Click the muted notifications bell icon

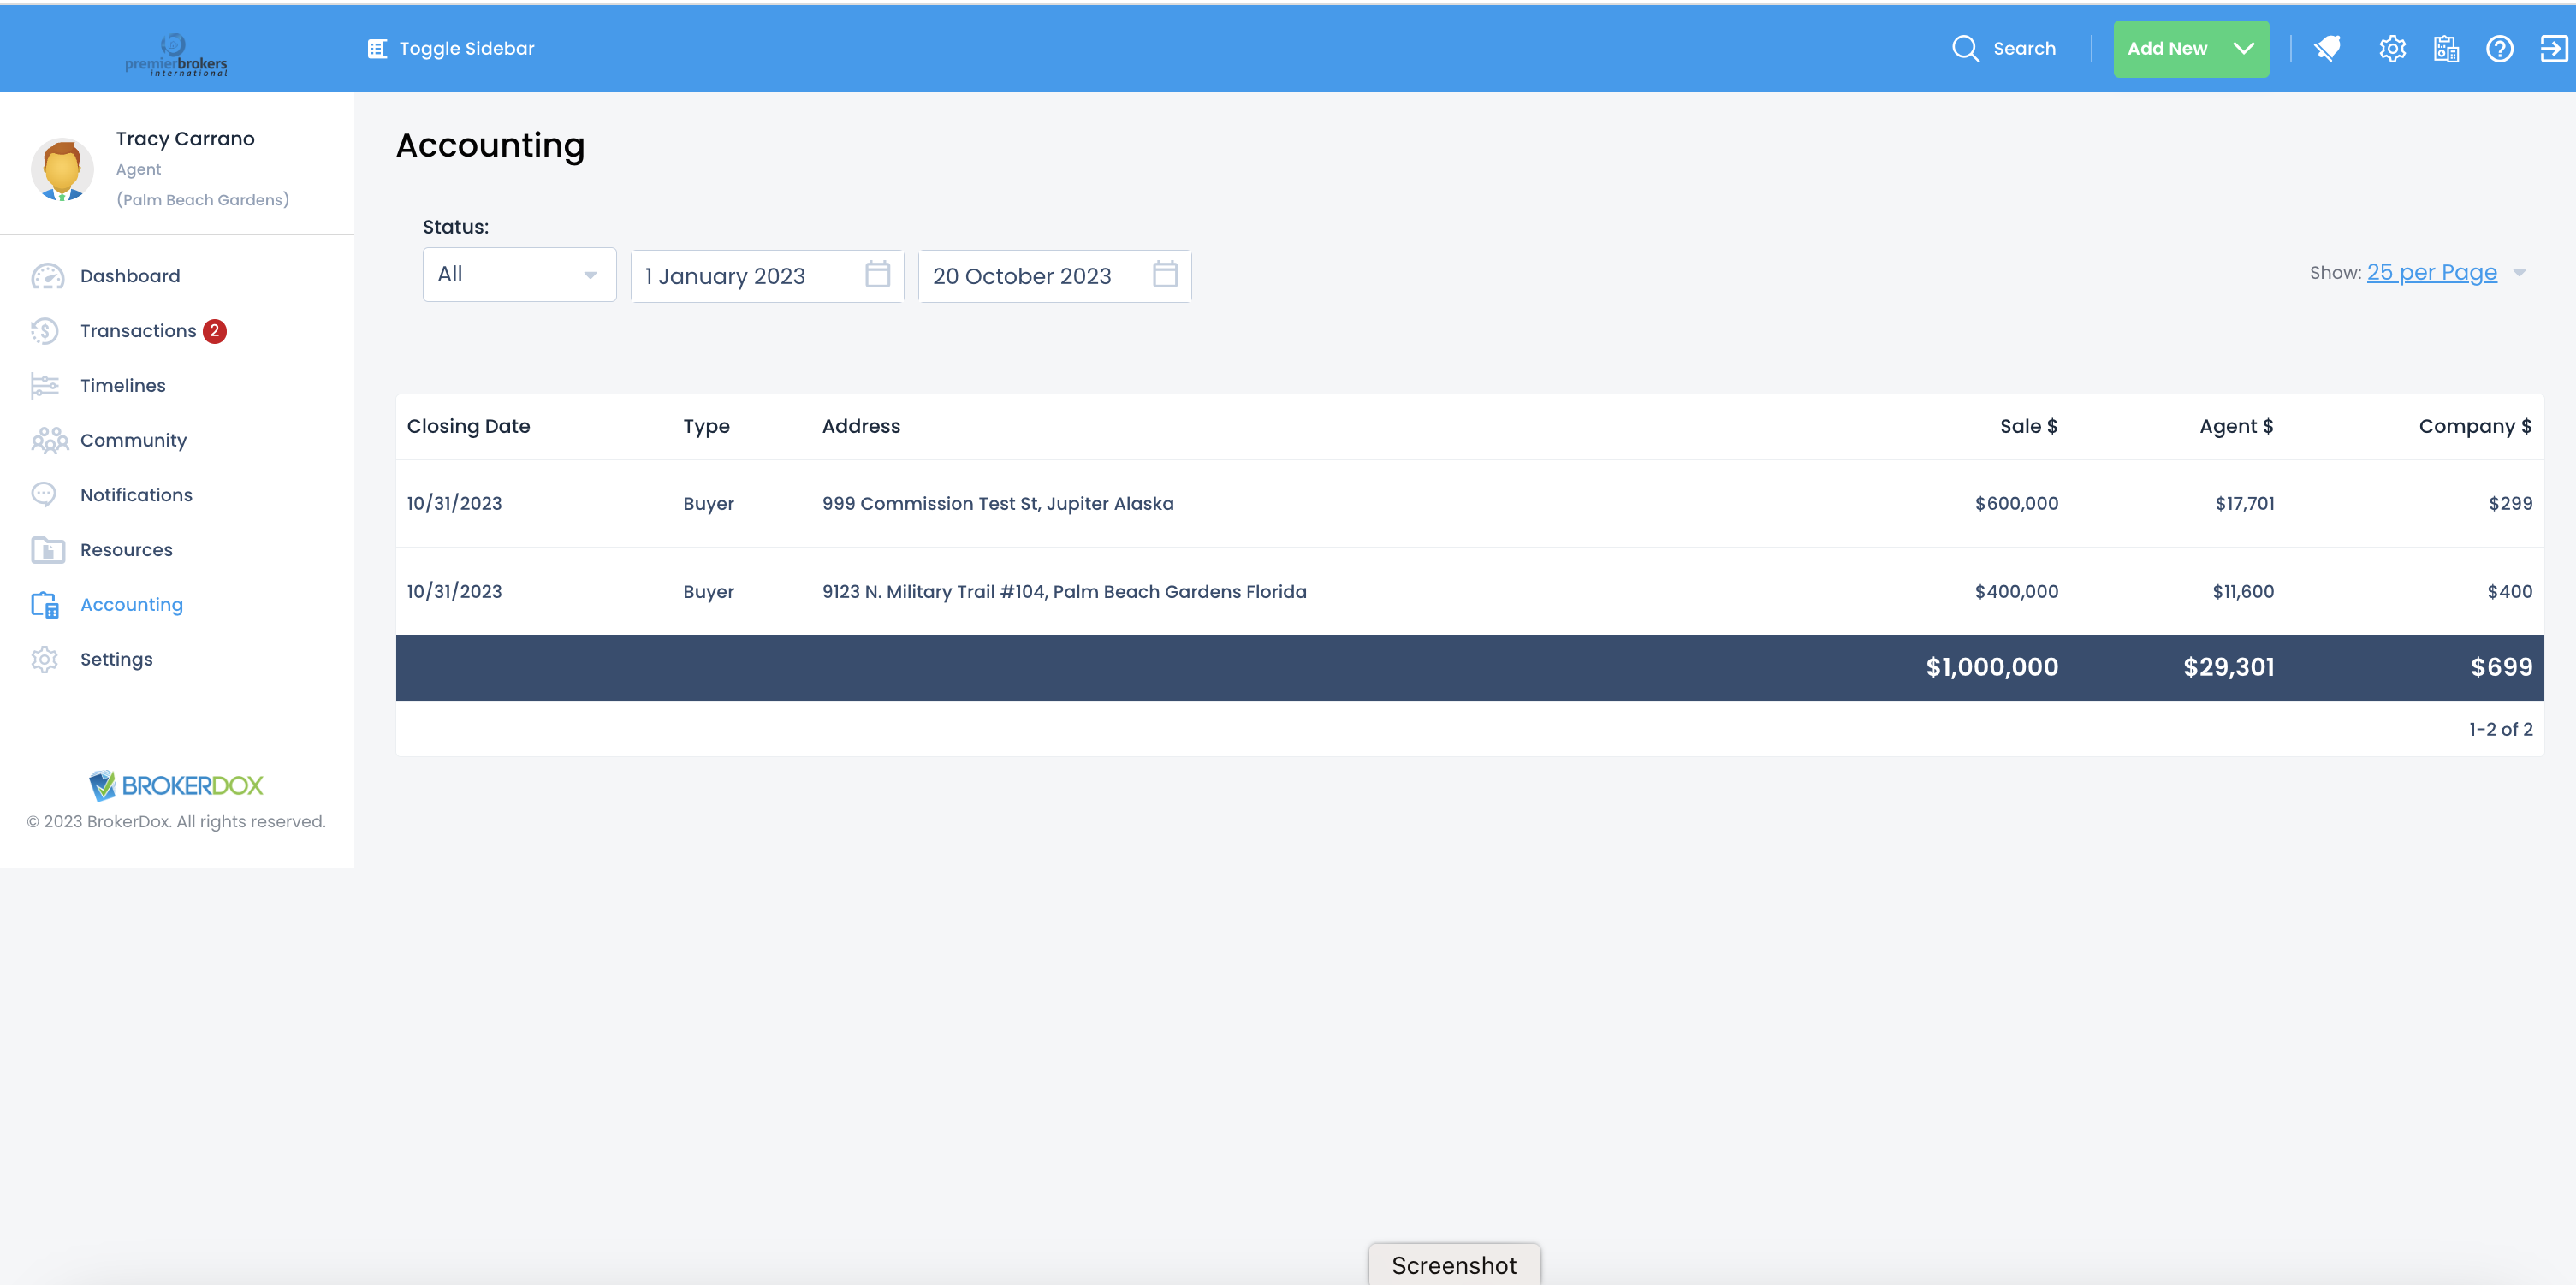click(x=2328, y=49)
